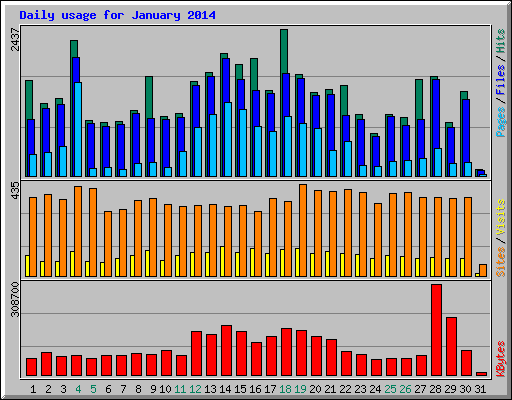
Task: Click the 2437 hits axis value
Action: (16, 39)
